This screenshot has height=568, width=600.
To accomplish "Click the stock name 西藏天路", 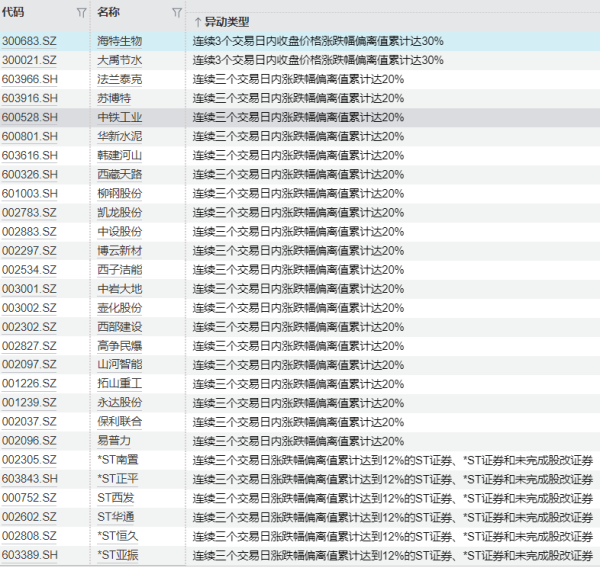I will coord(119,174).
